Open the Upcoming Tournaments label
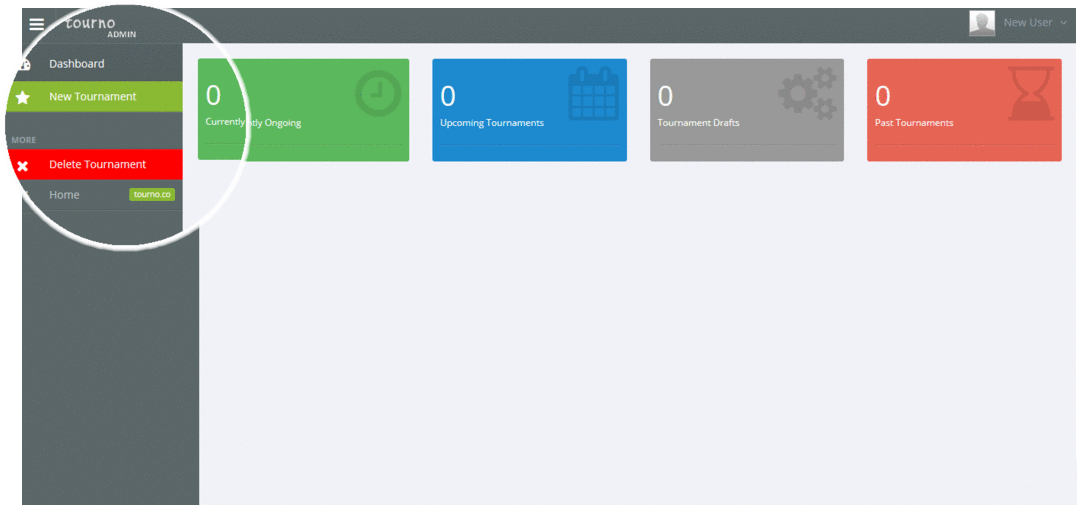Screen dimensions: 1077x505 click(492, 123)
